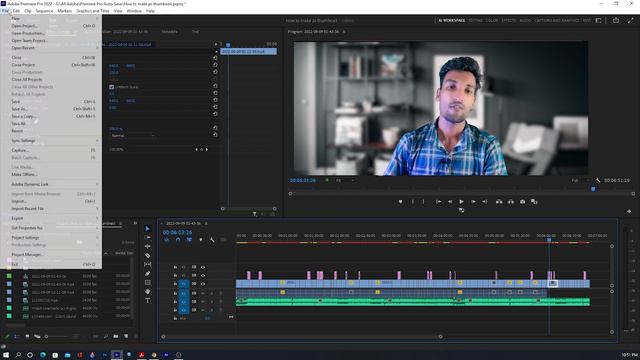Image resolution: width=640 pixels, height=360 pixels.
Task: Select the Slip tool
Action: (148, 264)
